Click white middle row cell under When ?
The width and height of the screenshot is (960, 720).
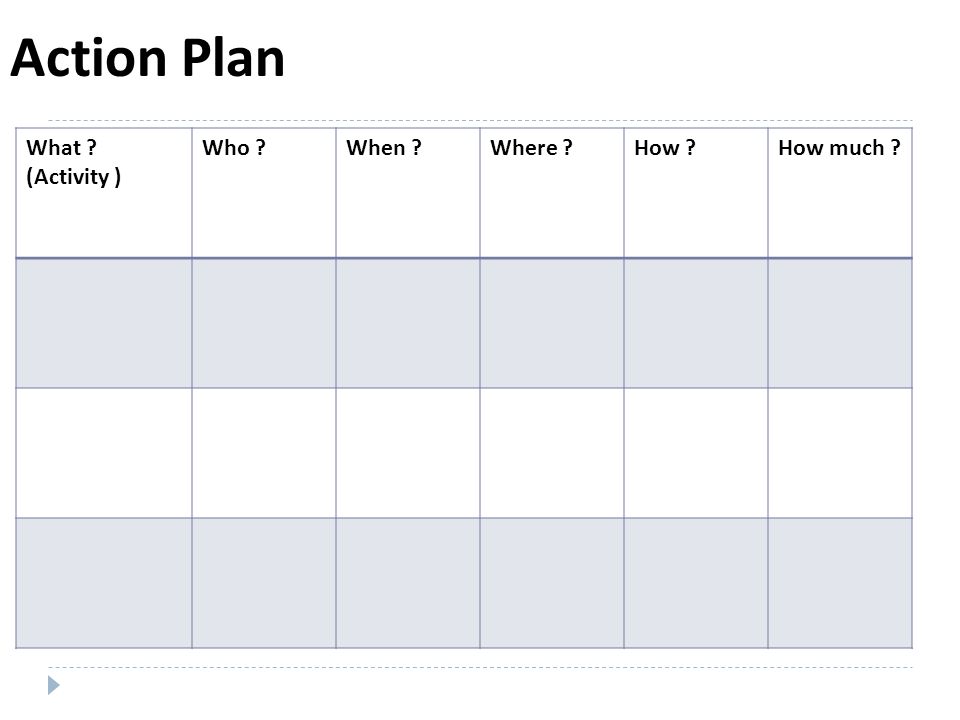tap(408, 453)
